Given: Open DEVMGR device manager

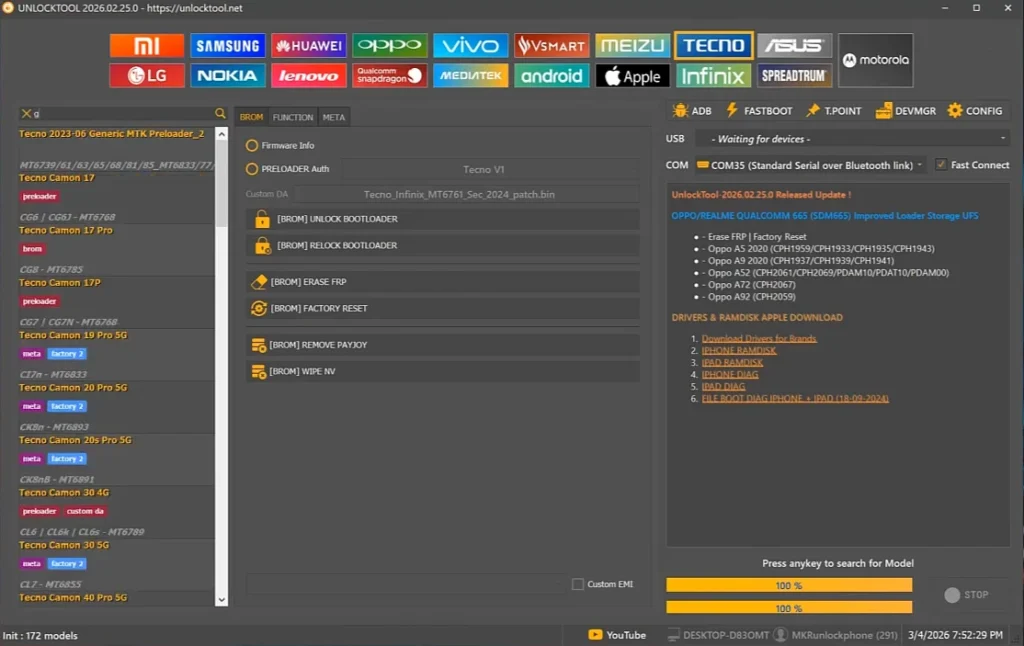Looking at the screenshot, I should pyautogui.click(x=907, y=110).
